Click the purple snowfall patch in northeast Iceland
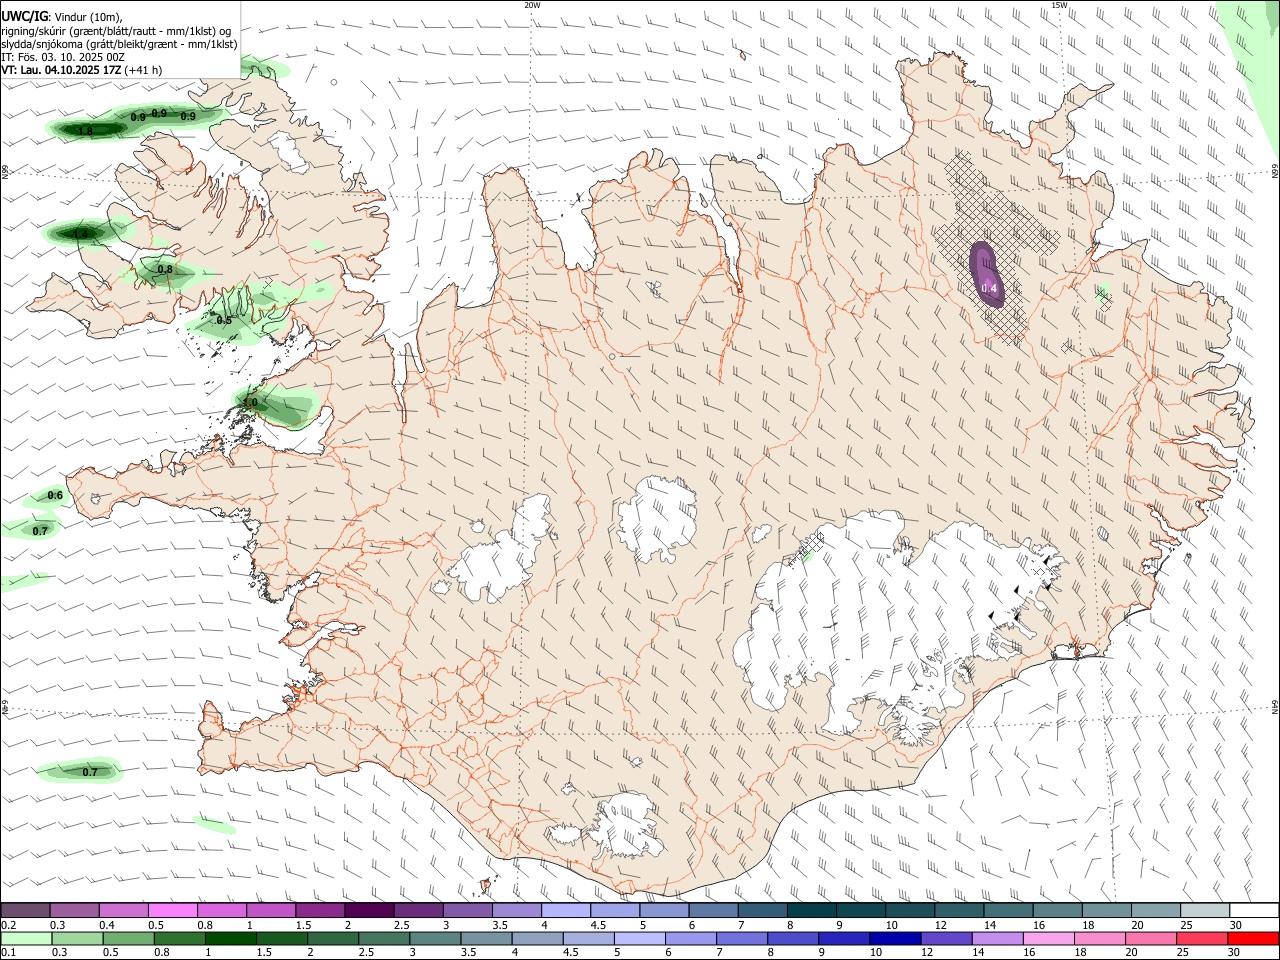 point(986,273)
